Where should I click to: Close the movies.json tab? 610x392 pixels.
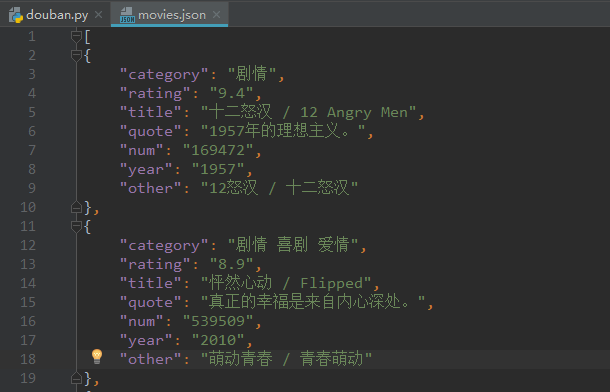[217, 15]
